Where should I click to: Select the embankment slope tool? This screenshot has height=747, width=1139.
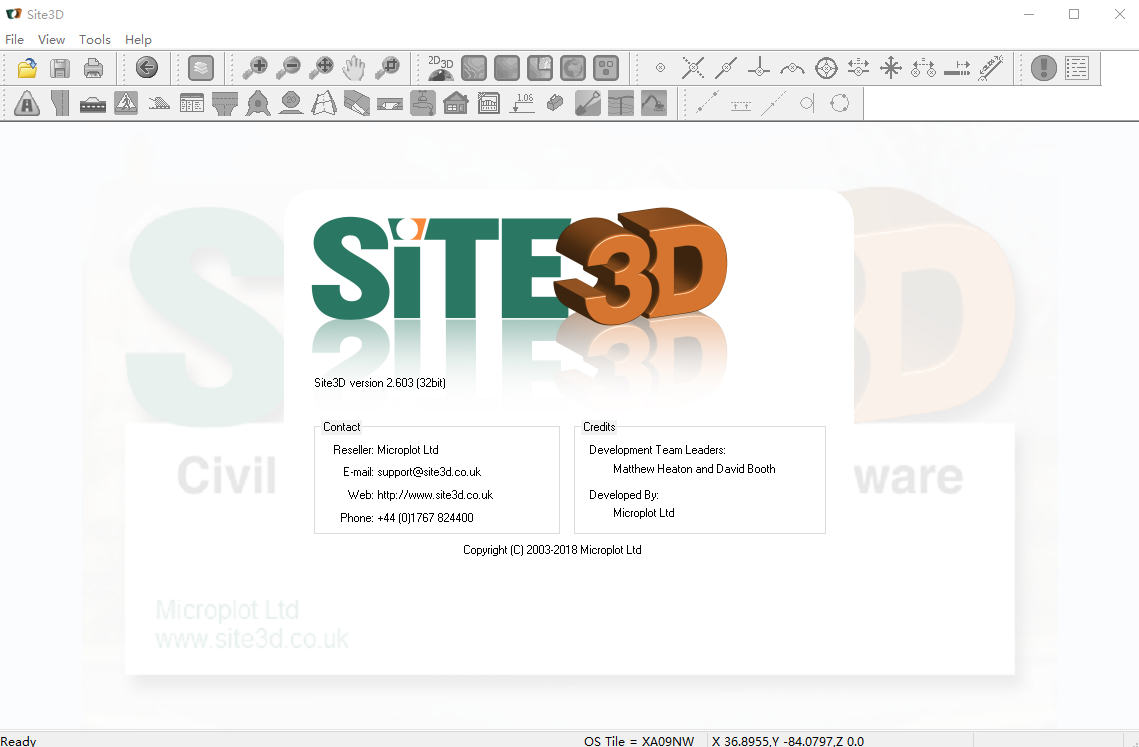[x=159, y=104]
